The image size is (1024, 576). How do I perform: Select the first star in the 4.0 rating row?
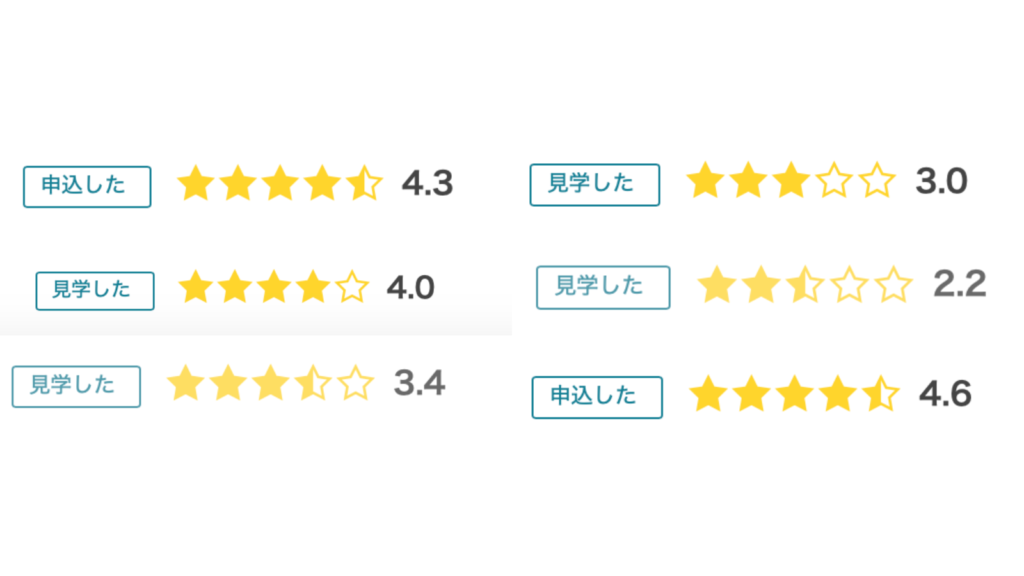(x=195, y=289)
